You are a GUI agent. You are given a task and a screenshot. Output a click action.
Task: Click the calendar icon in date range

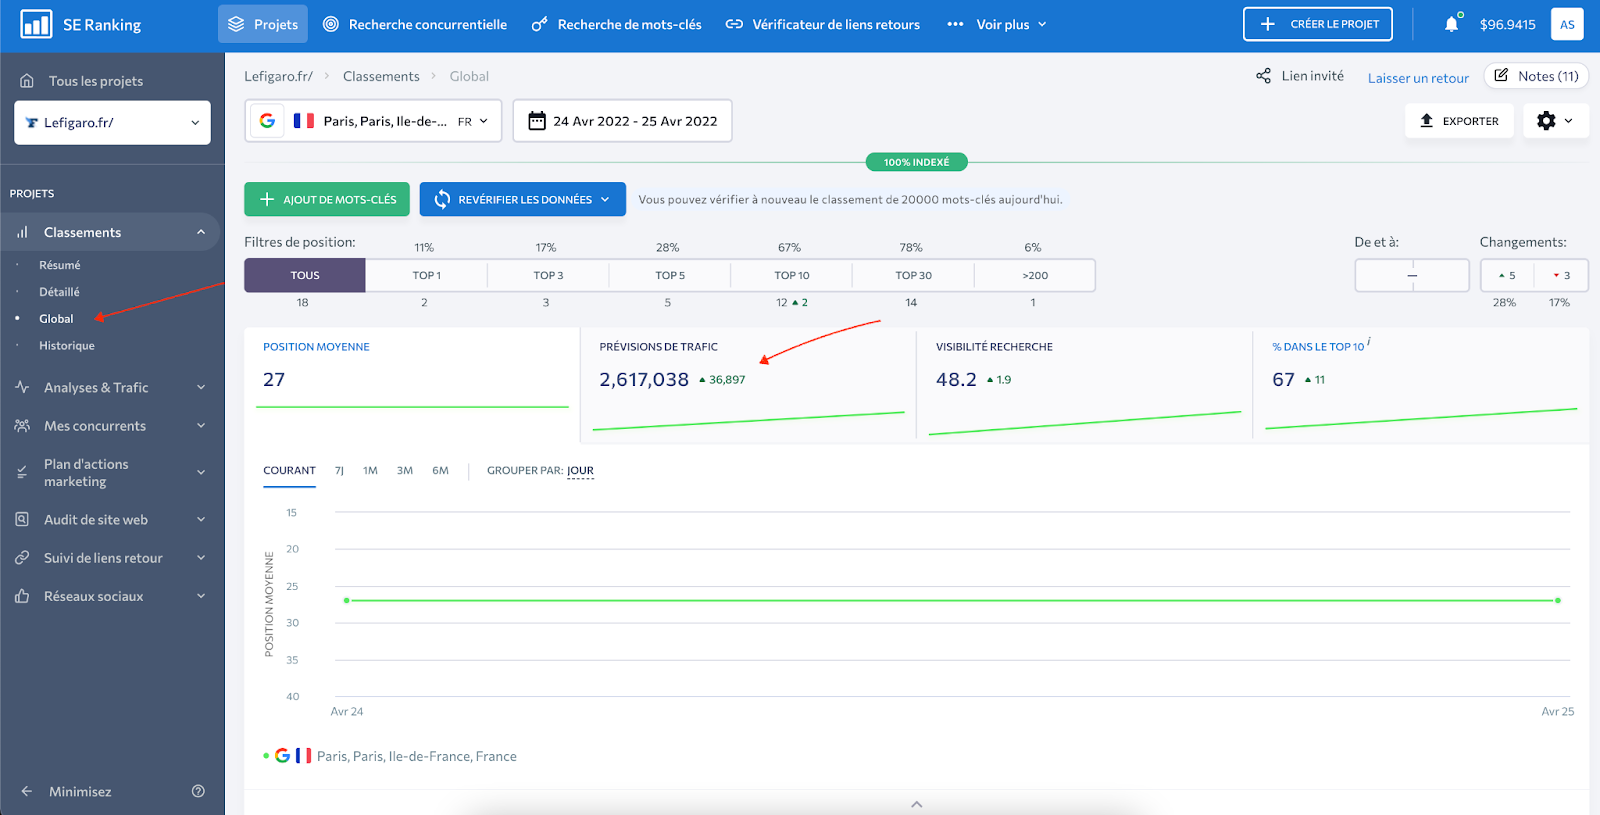coord(537,121)
